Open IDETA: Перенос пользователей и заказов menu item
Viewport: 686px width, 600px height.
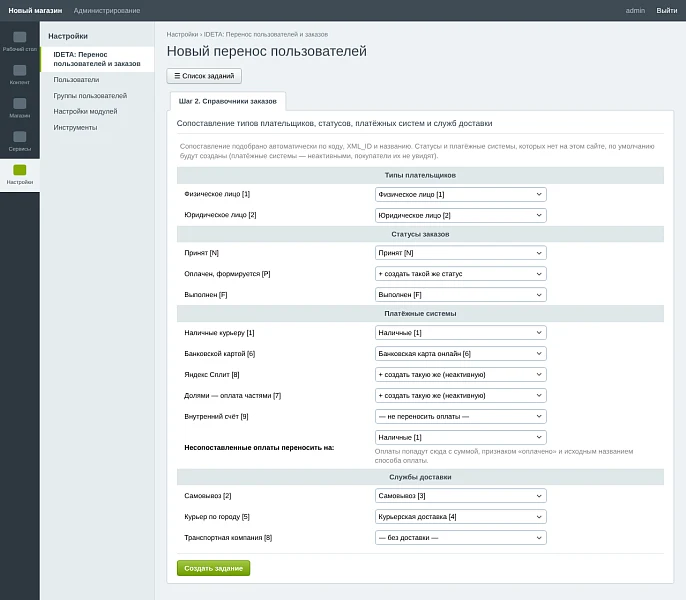click(x=97, y=59)
